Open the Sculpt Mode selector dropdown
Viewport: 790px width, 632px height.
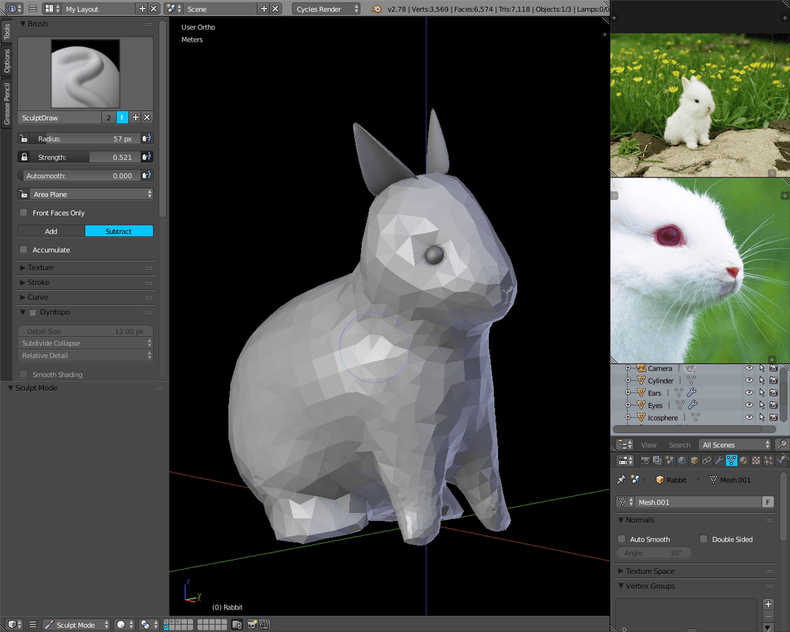click(x=76, y=624)
